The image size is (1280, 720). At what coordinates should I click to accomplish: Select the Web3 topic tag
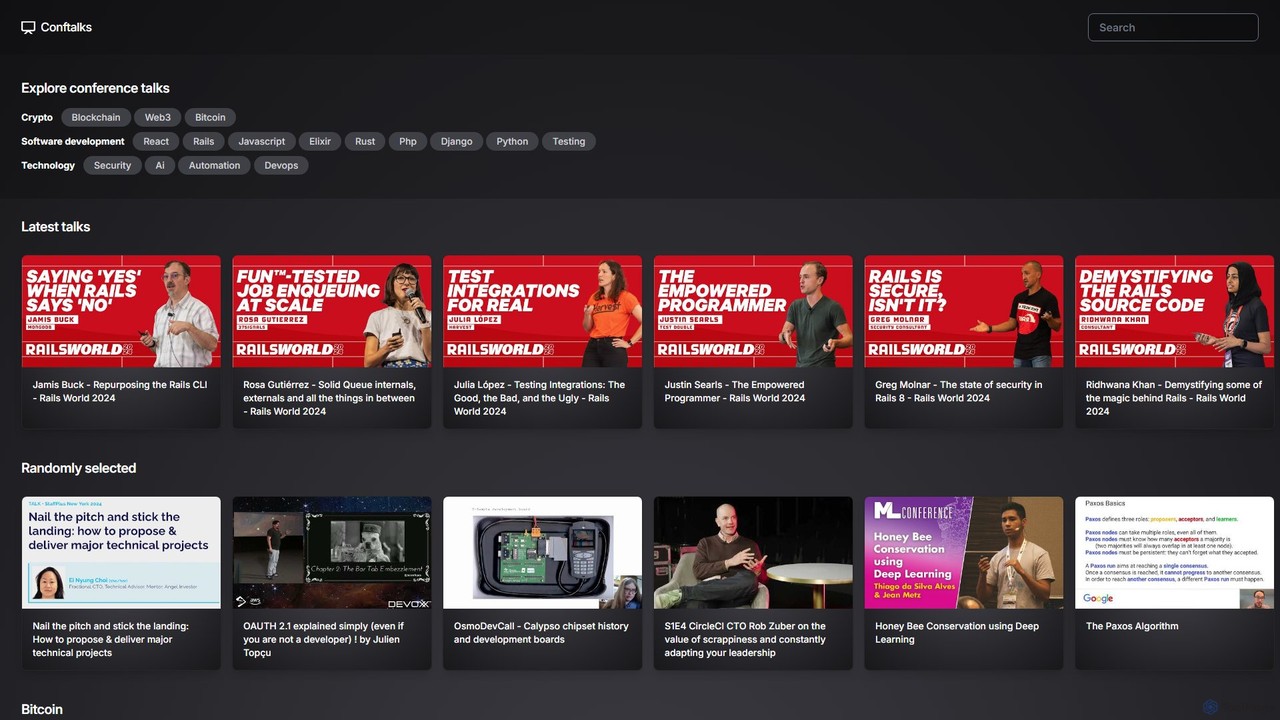pos(158,117)
